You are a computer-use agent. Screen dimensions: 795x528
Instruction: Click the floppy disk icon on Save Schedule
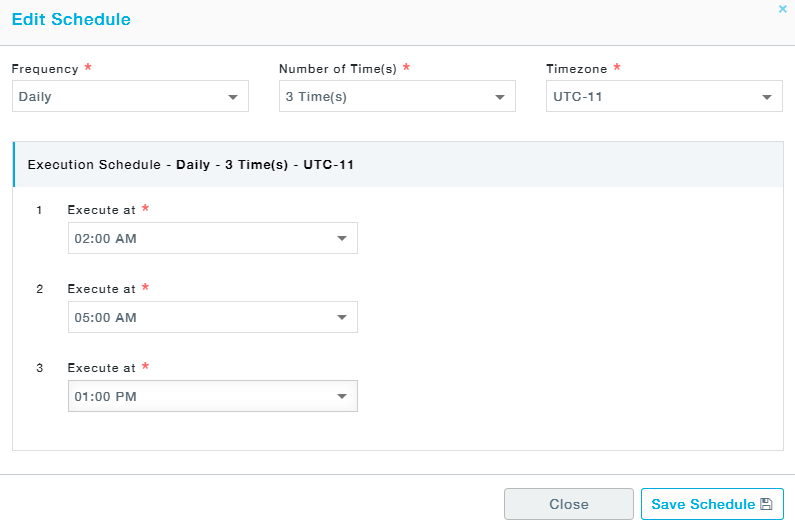[x=766, y=504]
